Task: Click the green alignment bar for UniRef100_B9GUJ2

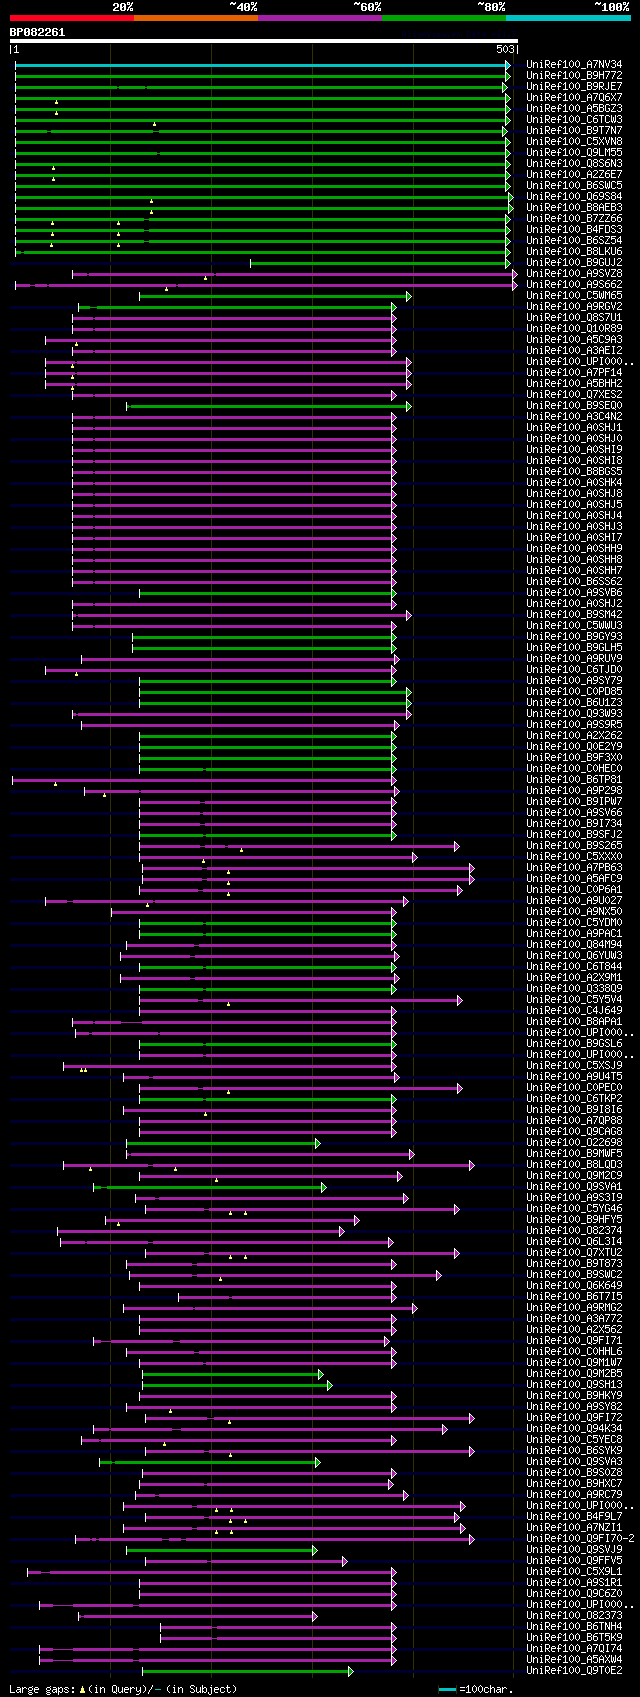Action: pyautogui.click(x=380, y=263)
